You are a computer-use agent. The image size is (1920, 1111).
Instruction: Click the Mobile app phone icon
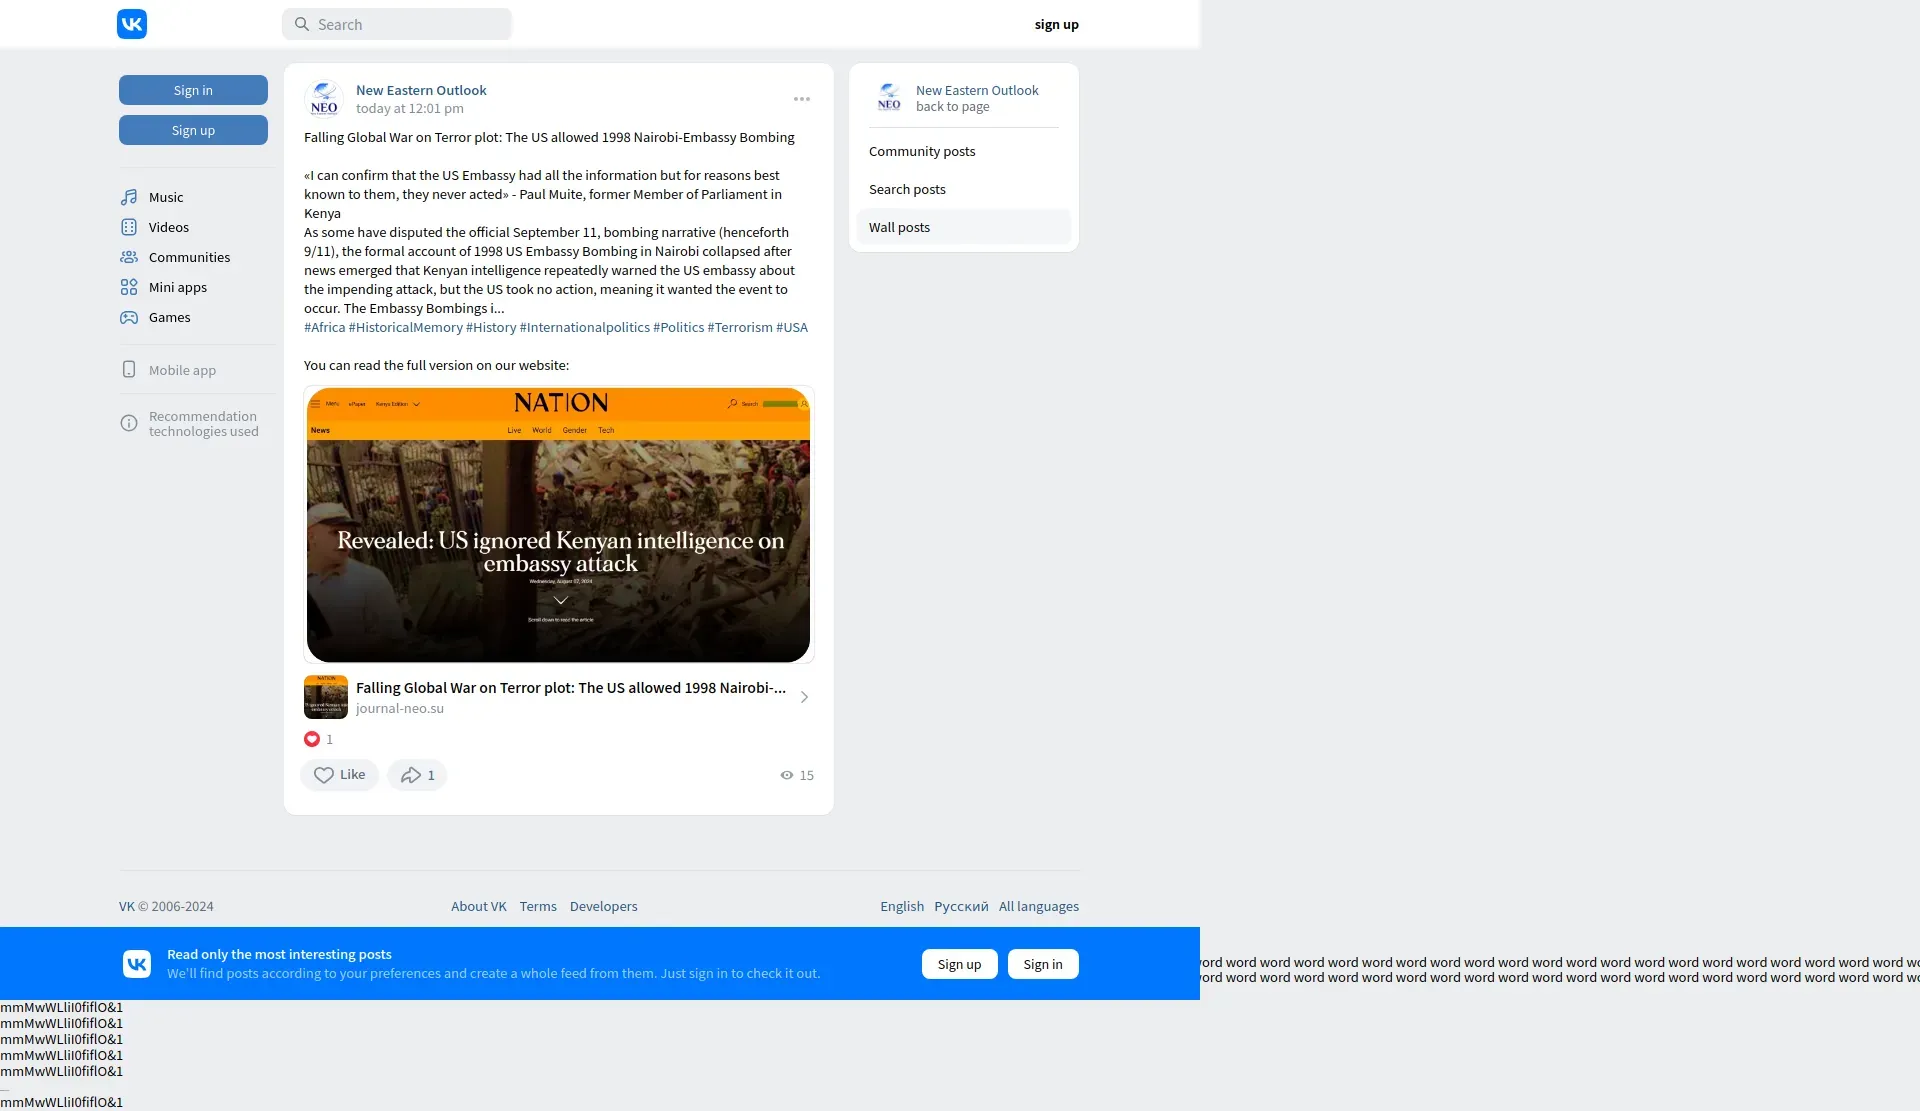tap(129, 370)
